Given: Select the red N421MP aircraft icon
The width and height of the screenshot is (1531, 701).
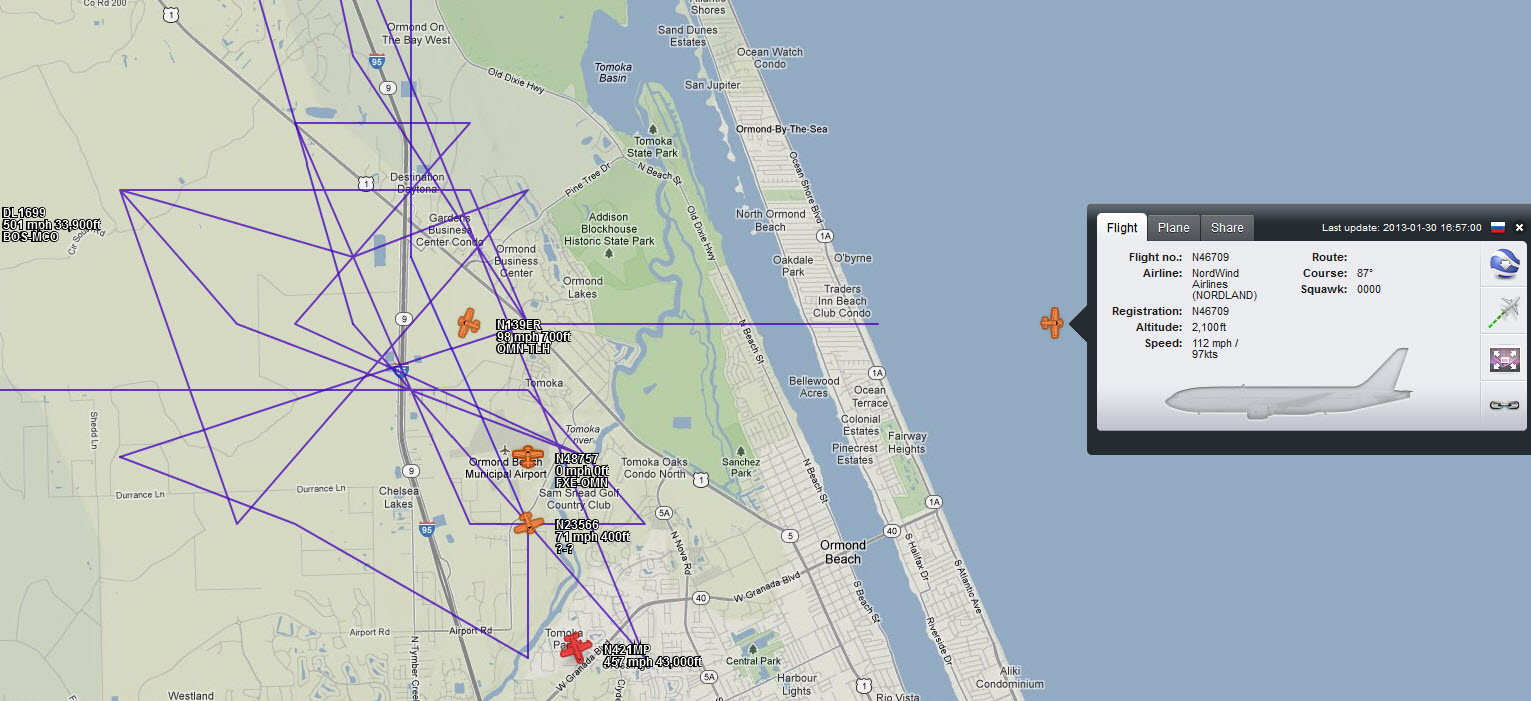Looking at the screenshot, I should tap(576, 648).
